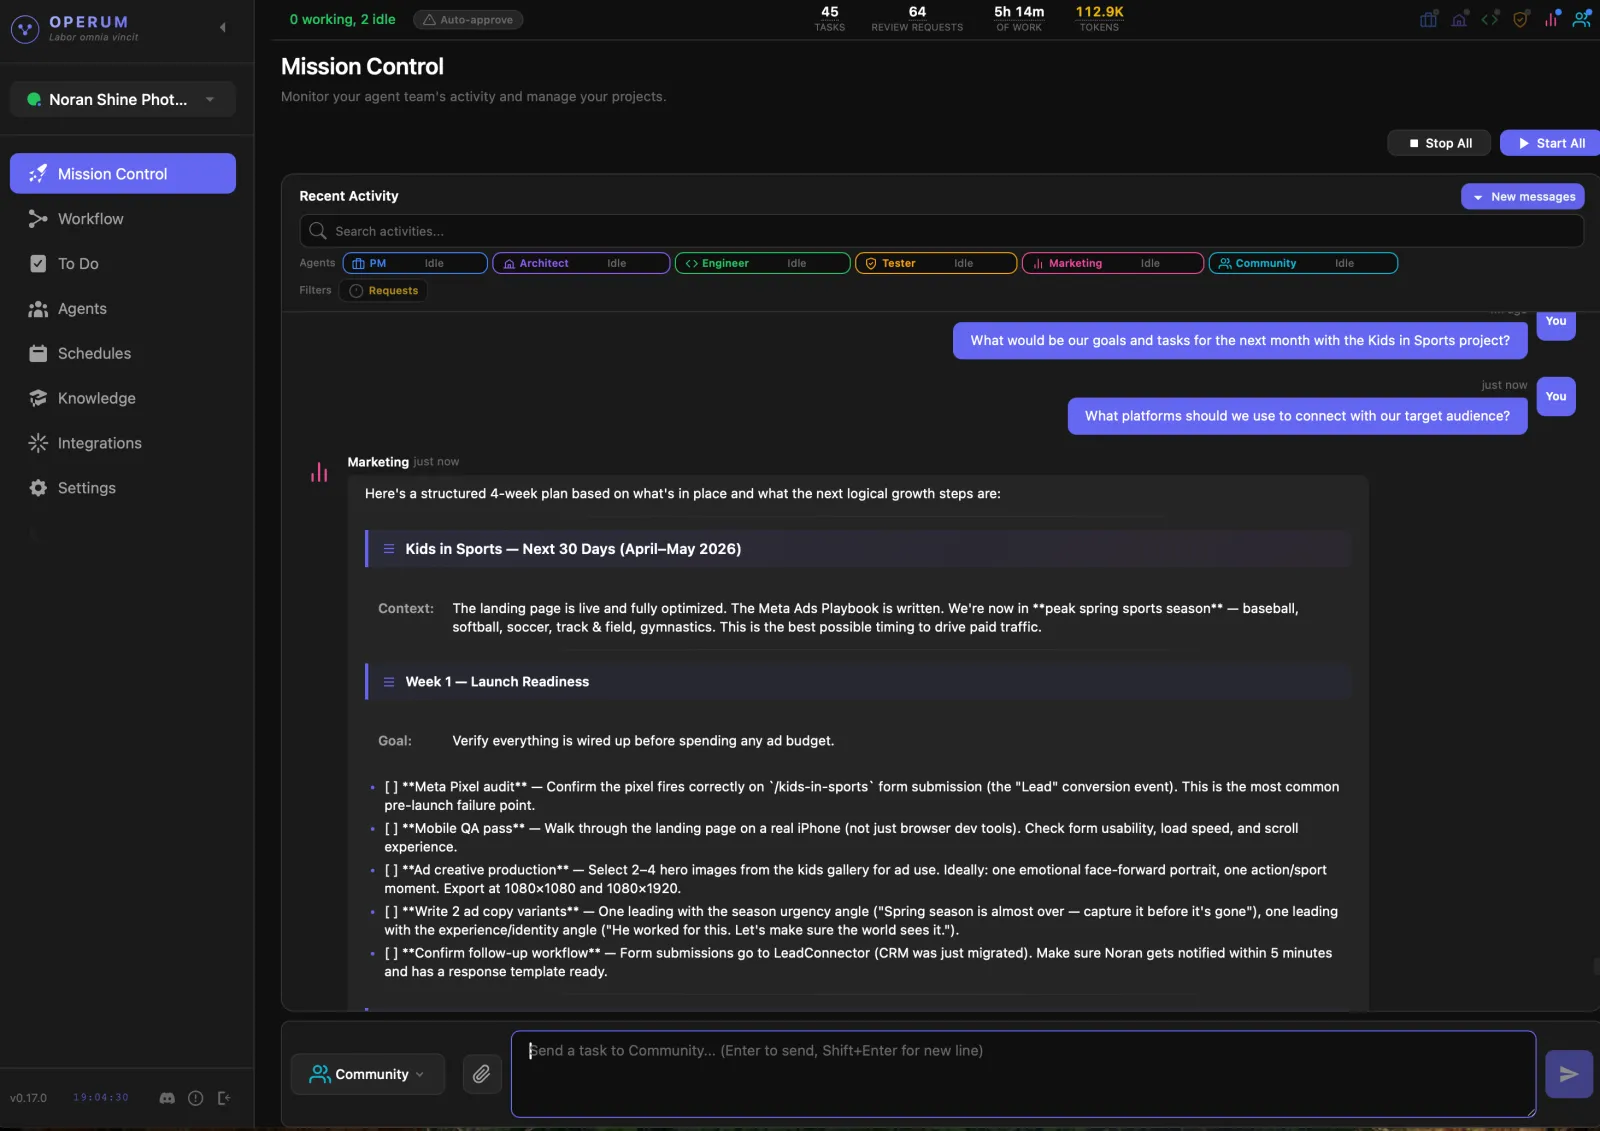Switch to the Knowledge sidebar item
The width and height of the screenshot is (1600, 1131).
[96, 398]
